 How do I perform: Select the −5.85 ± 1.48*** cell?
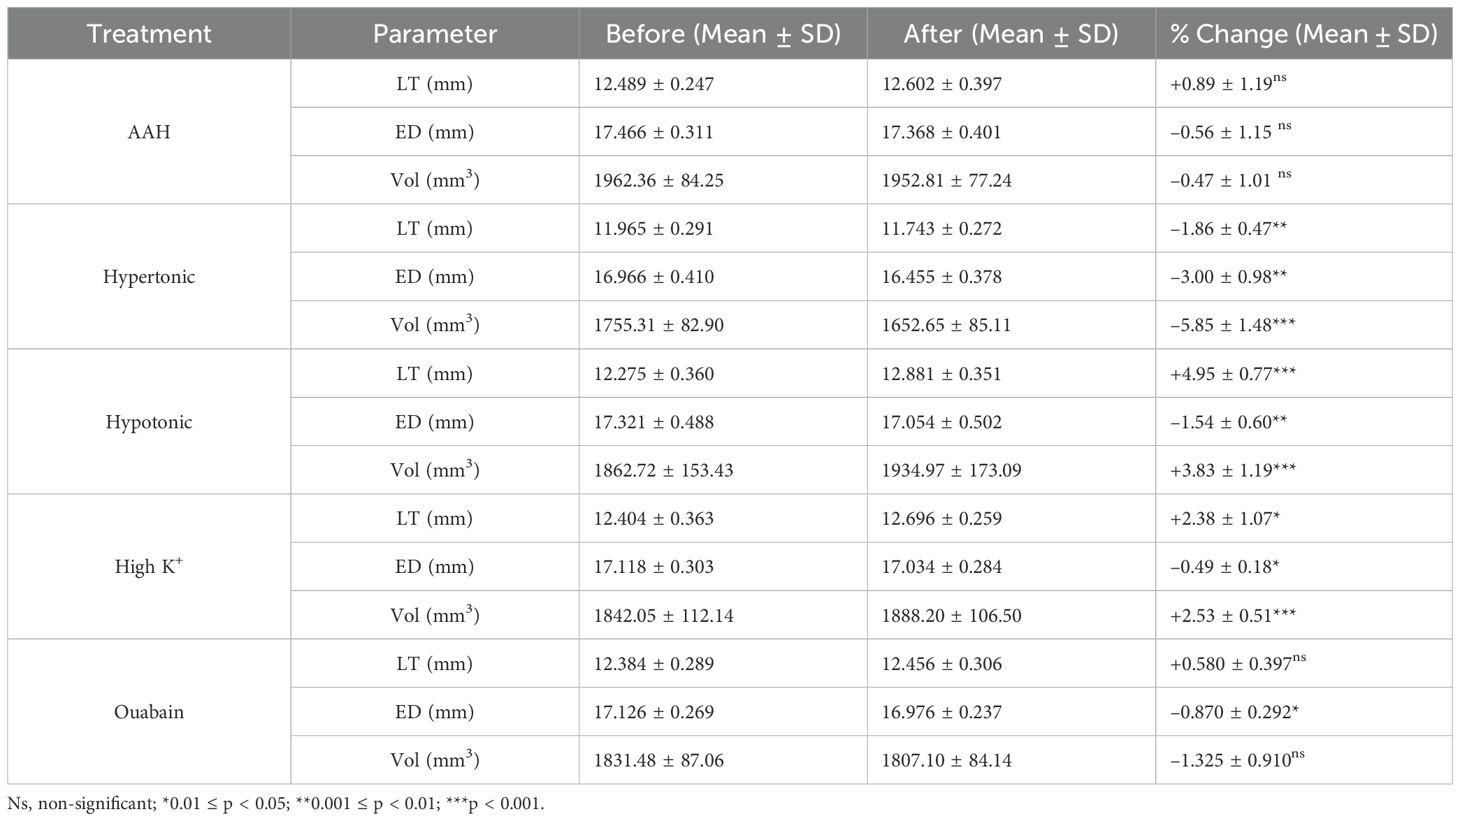[x=1232, y=325]
